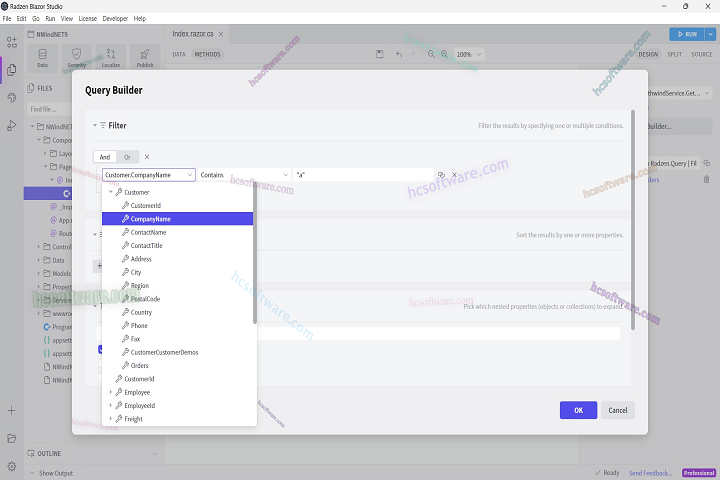This screenshot has height=480, width=720.
Task: Remove the filter group with X icon
Action: (x=147, y=157)
